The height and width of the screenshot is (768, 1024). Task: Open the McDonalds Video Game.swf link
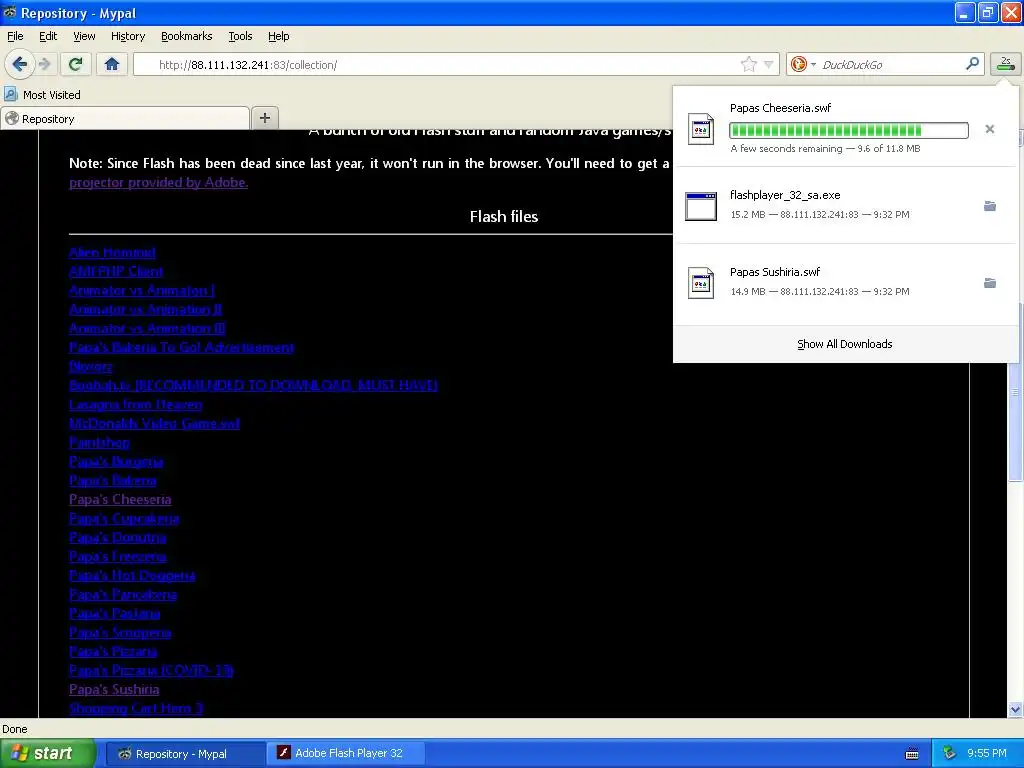pos(154,423)
